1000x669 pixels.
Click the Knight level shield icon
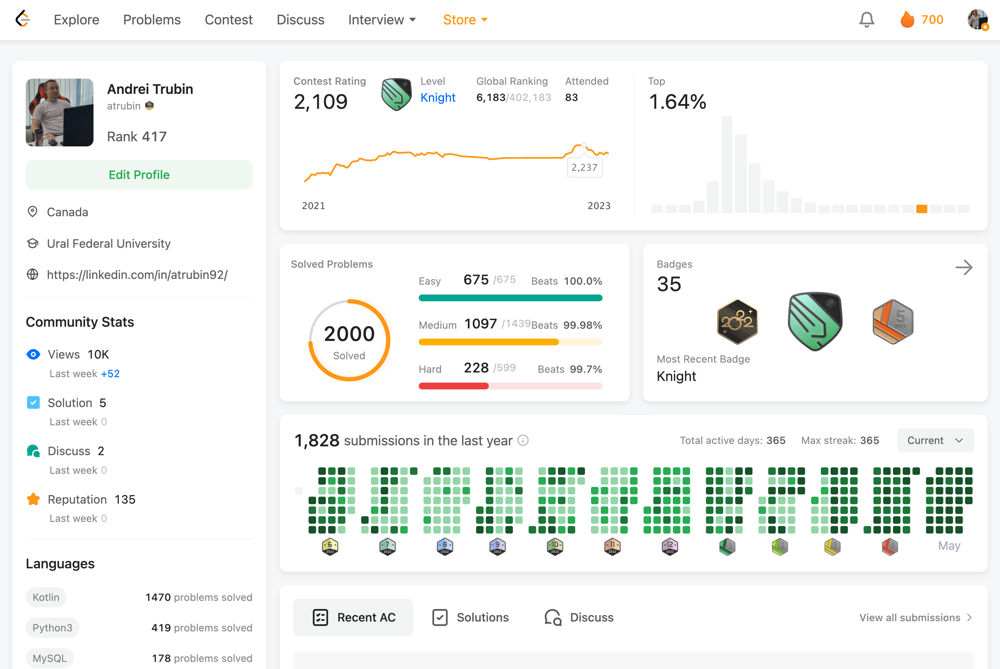pos(396,94)
